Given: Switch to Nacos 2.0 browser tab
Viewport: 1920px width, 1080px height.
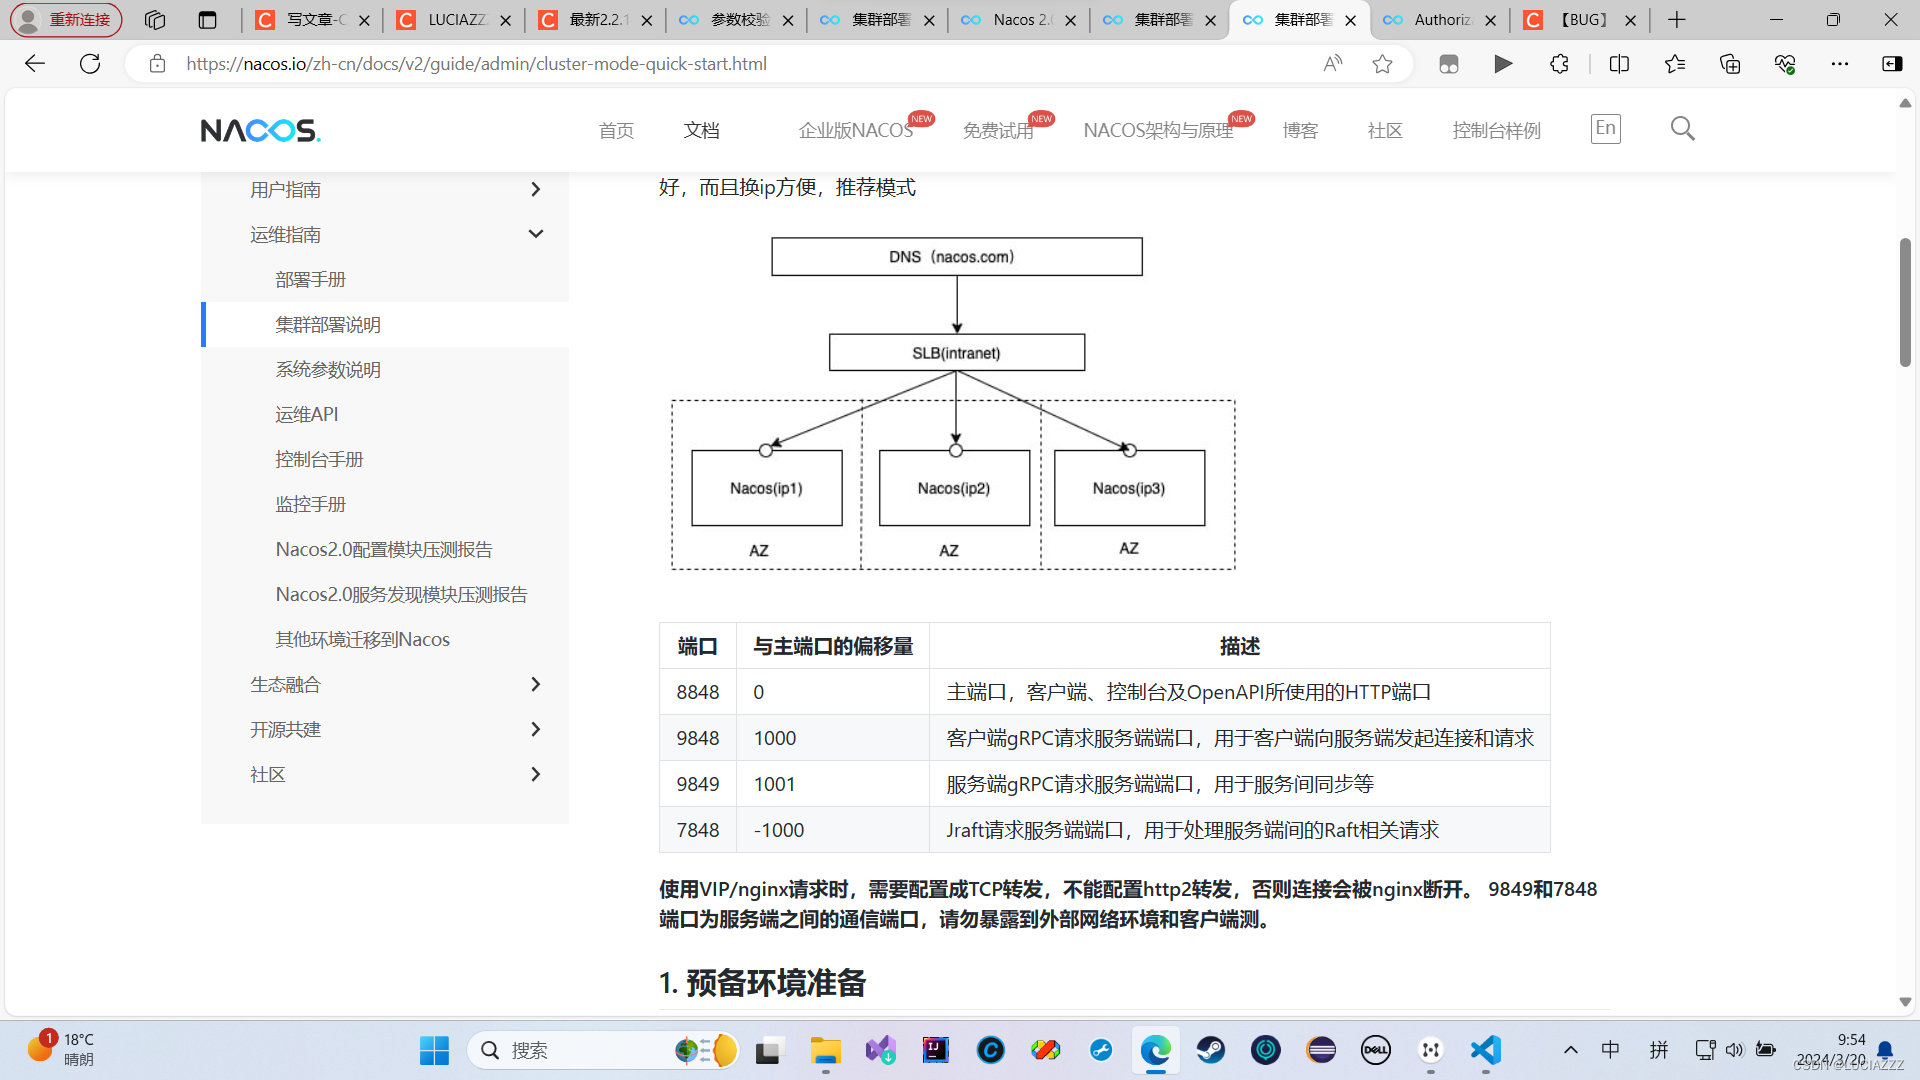Looking at the screenshot, I should click(x=1020, y=20).
